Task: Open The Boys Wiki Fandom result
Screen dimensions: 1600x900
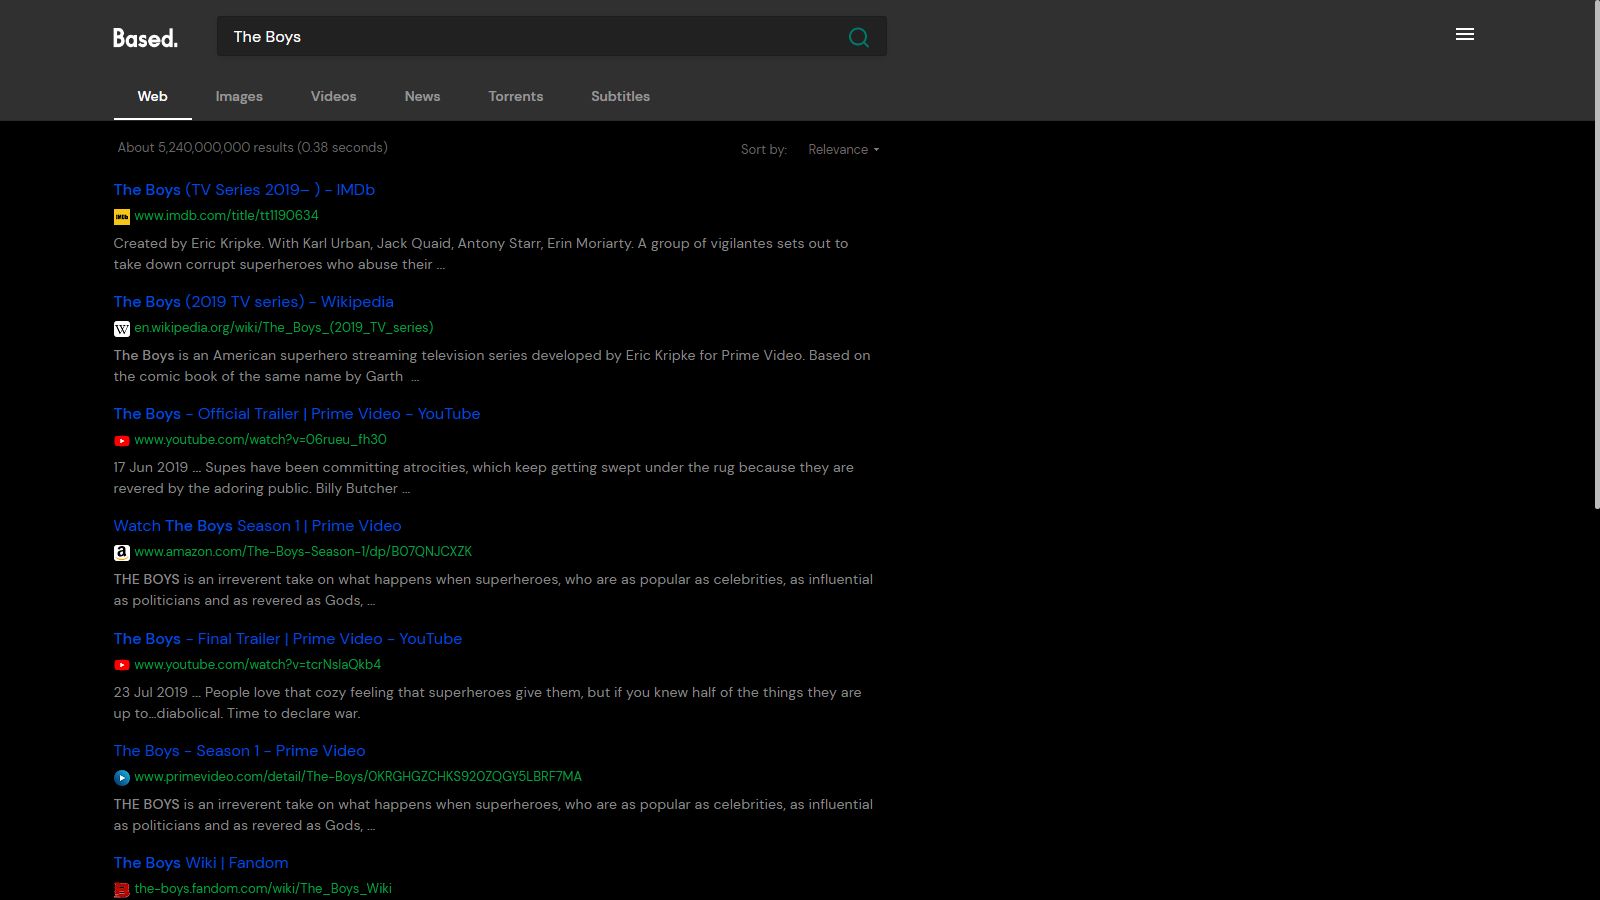Action: click(201, 863)
